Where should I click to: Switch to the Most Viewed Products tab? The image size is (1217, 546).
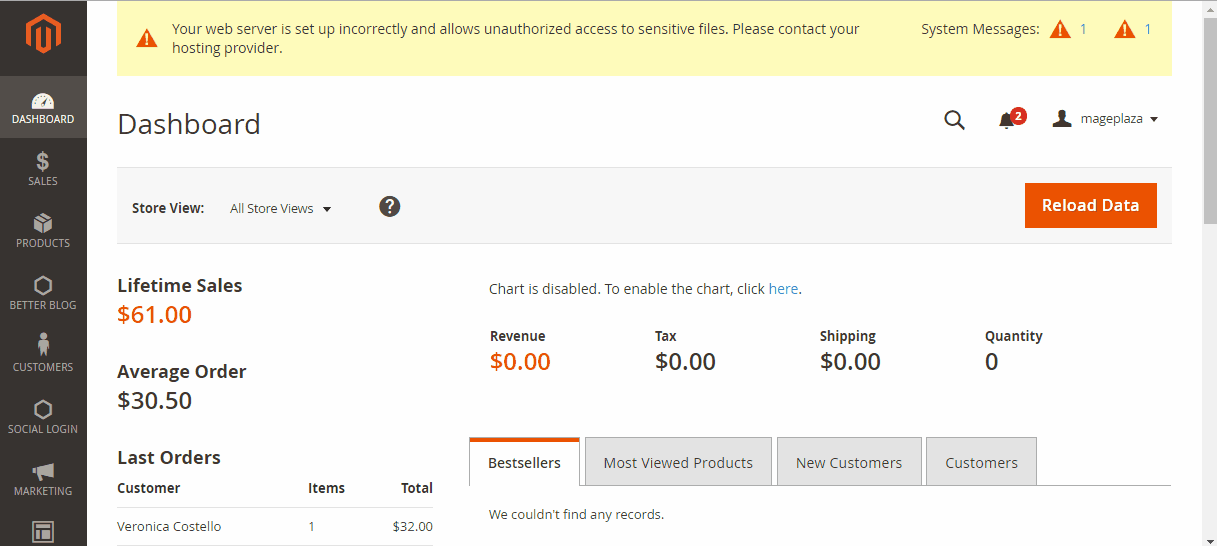coord(678,462)
